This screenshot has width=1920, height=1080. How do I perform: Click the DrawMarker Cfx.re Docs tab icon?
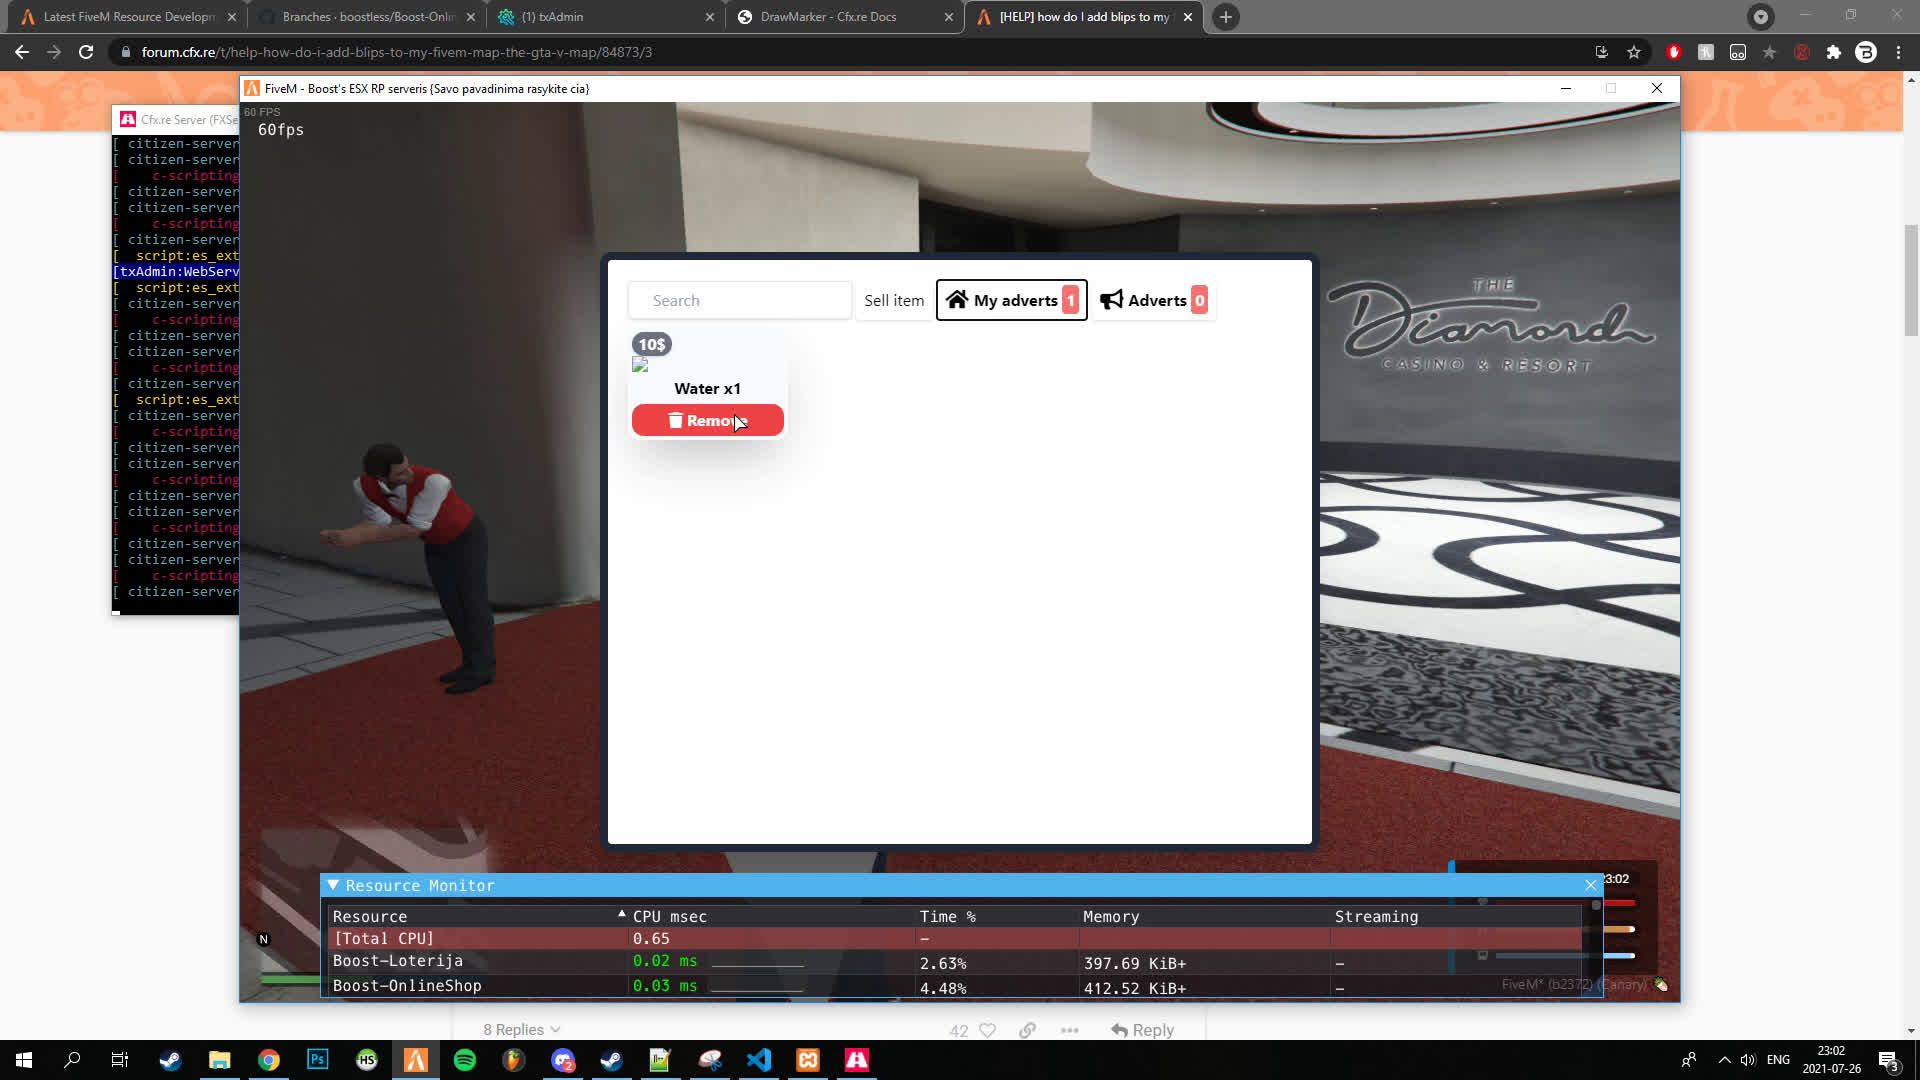[742, 16]
